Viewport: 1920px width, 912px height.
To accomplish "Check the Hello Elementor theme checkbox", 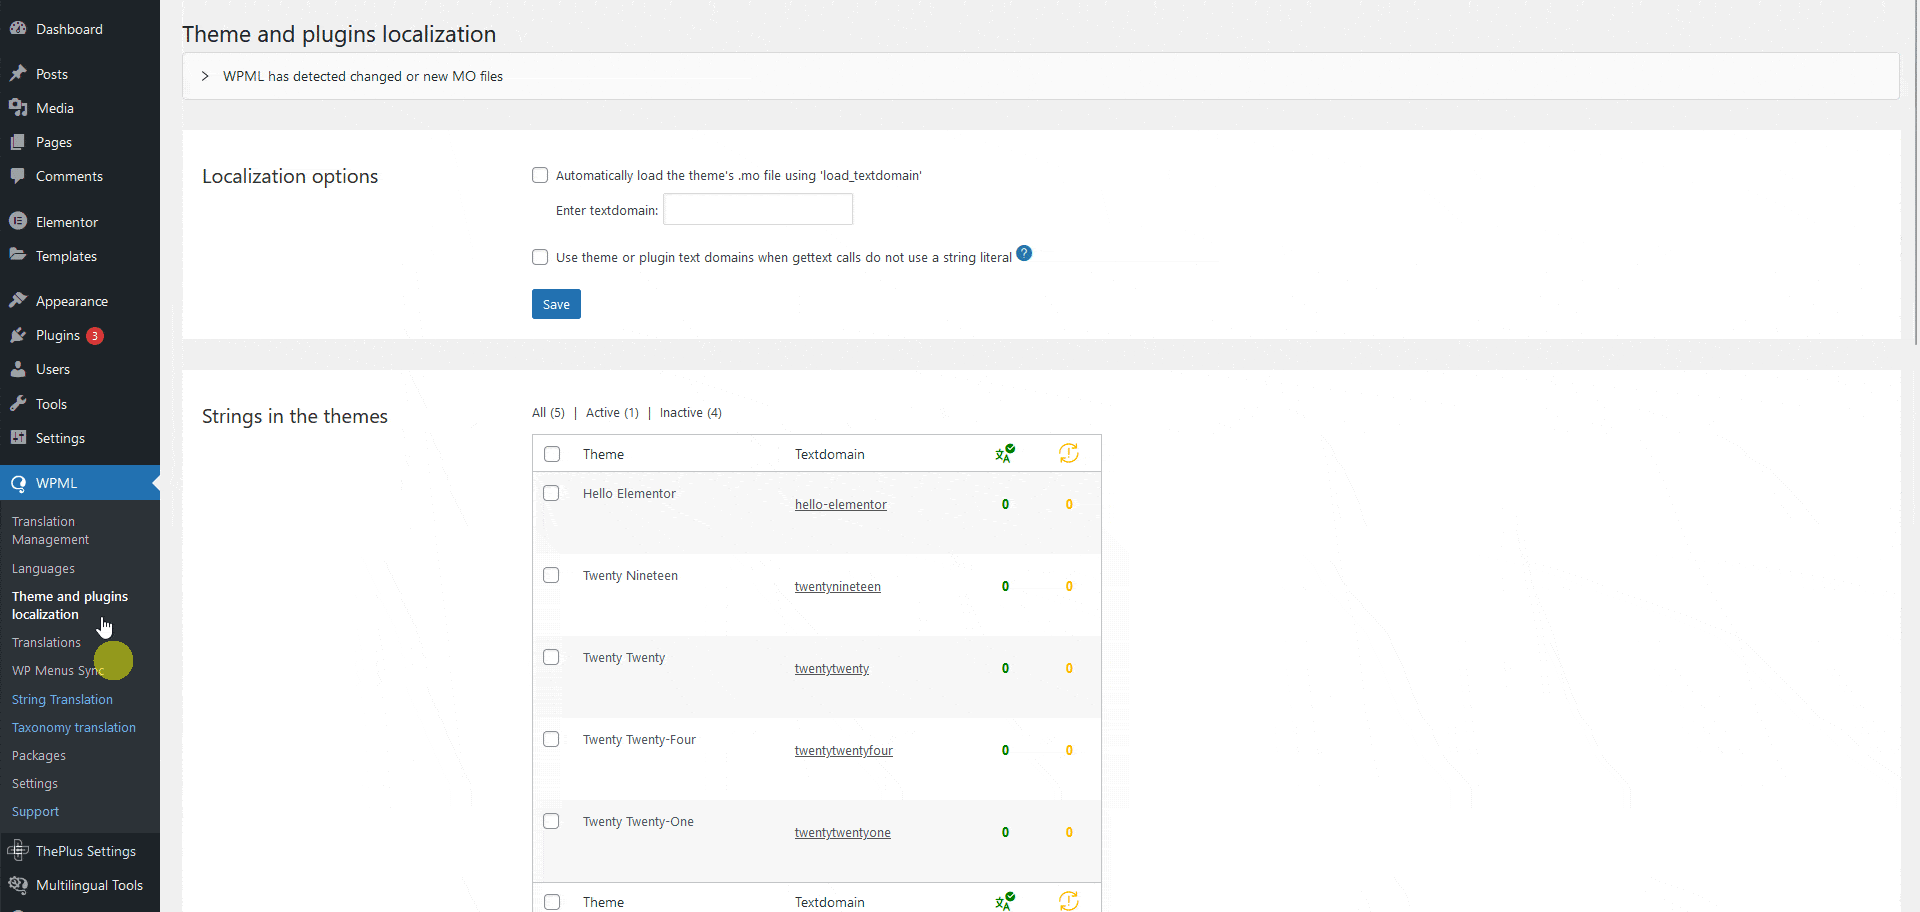I will (551, 493).
